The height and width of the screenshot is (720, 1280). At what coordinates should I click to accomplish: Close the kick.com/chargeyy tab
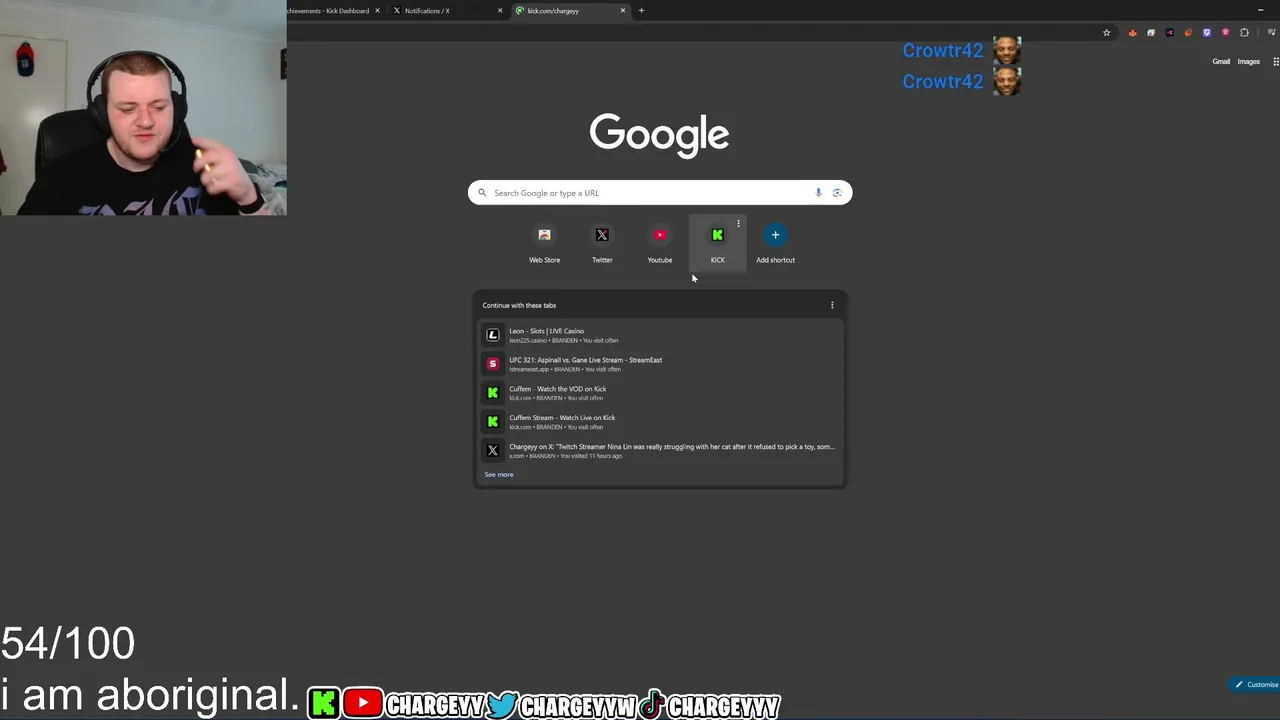623,11
